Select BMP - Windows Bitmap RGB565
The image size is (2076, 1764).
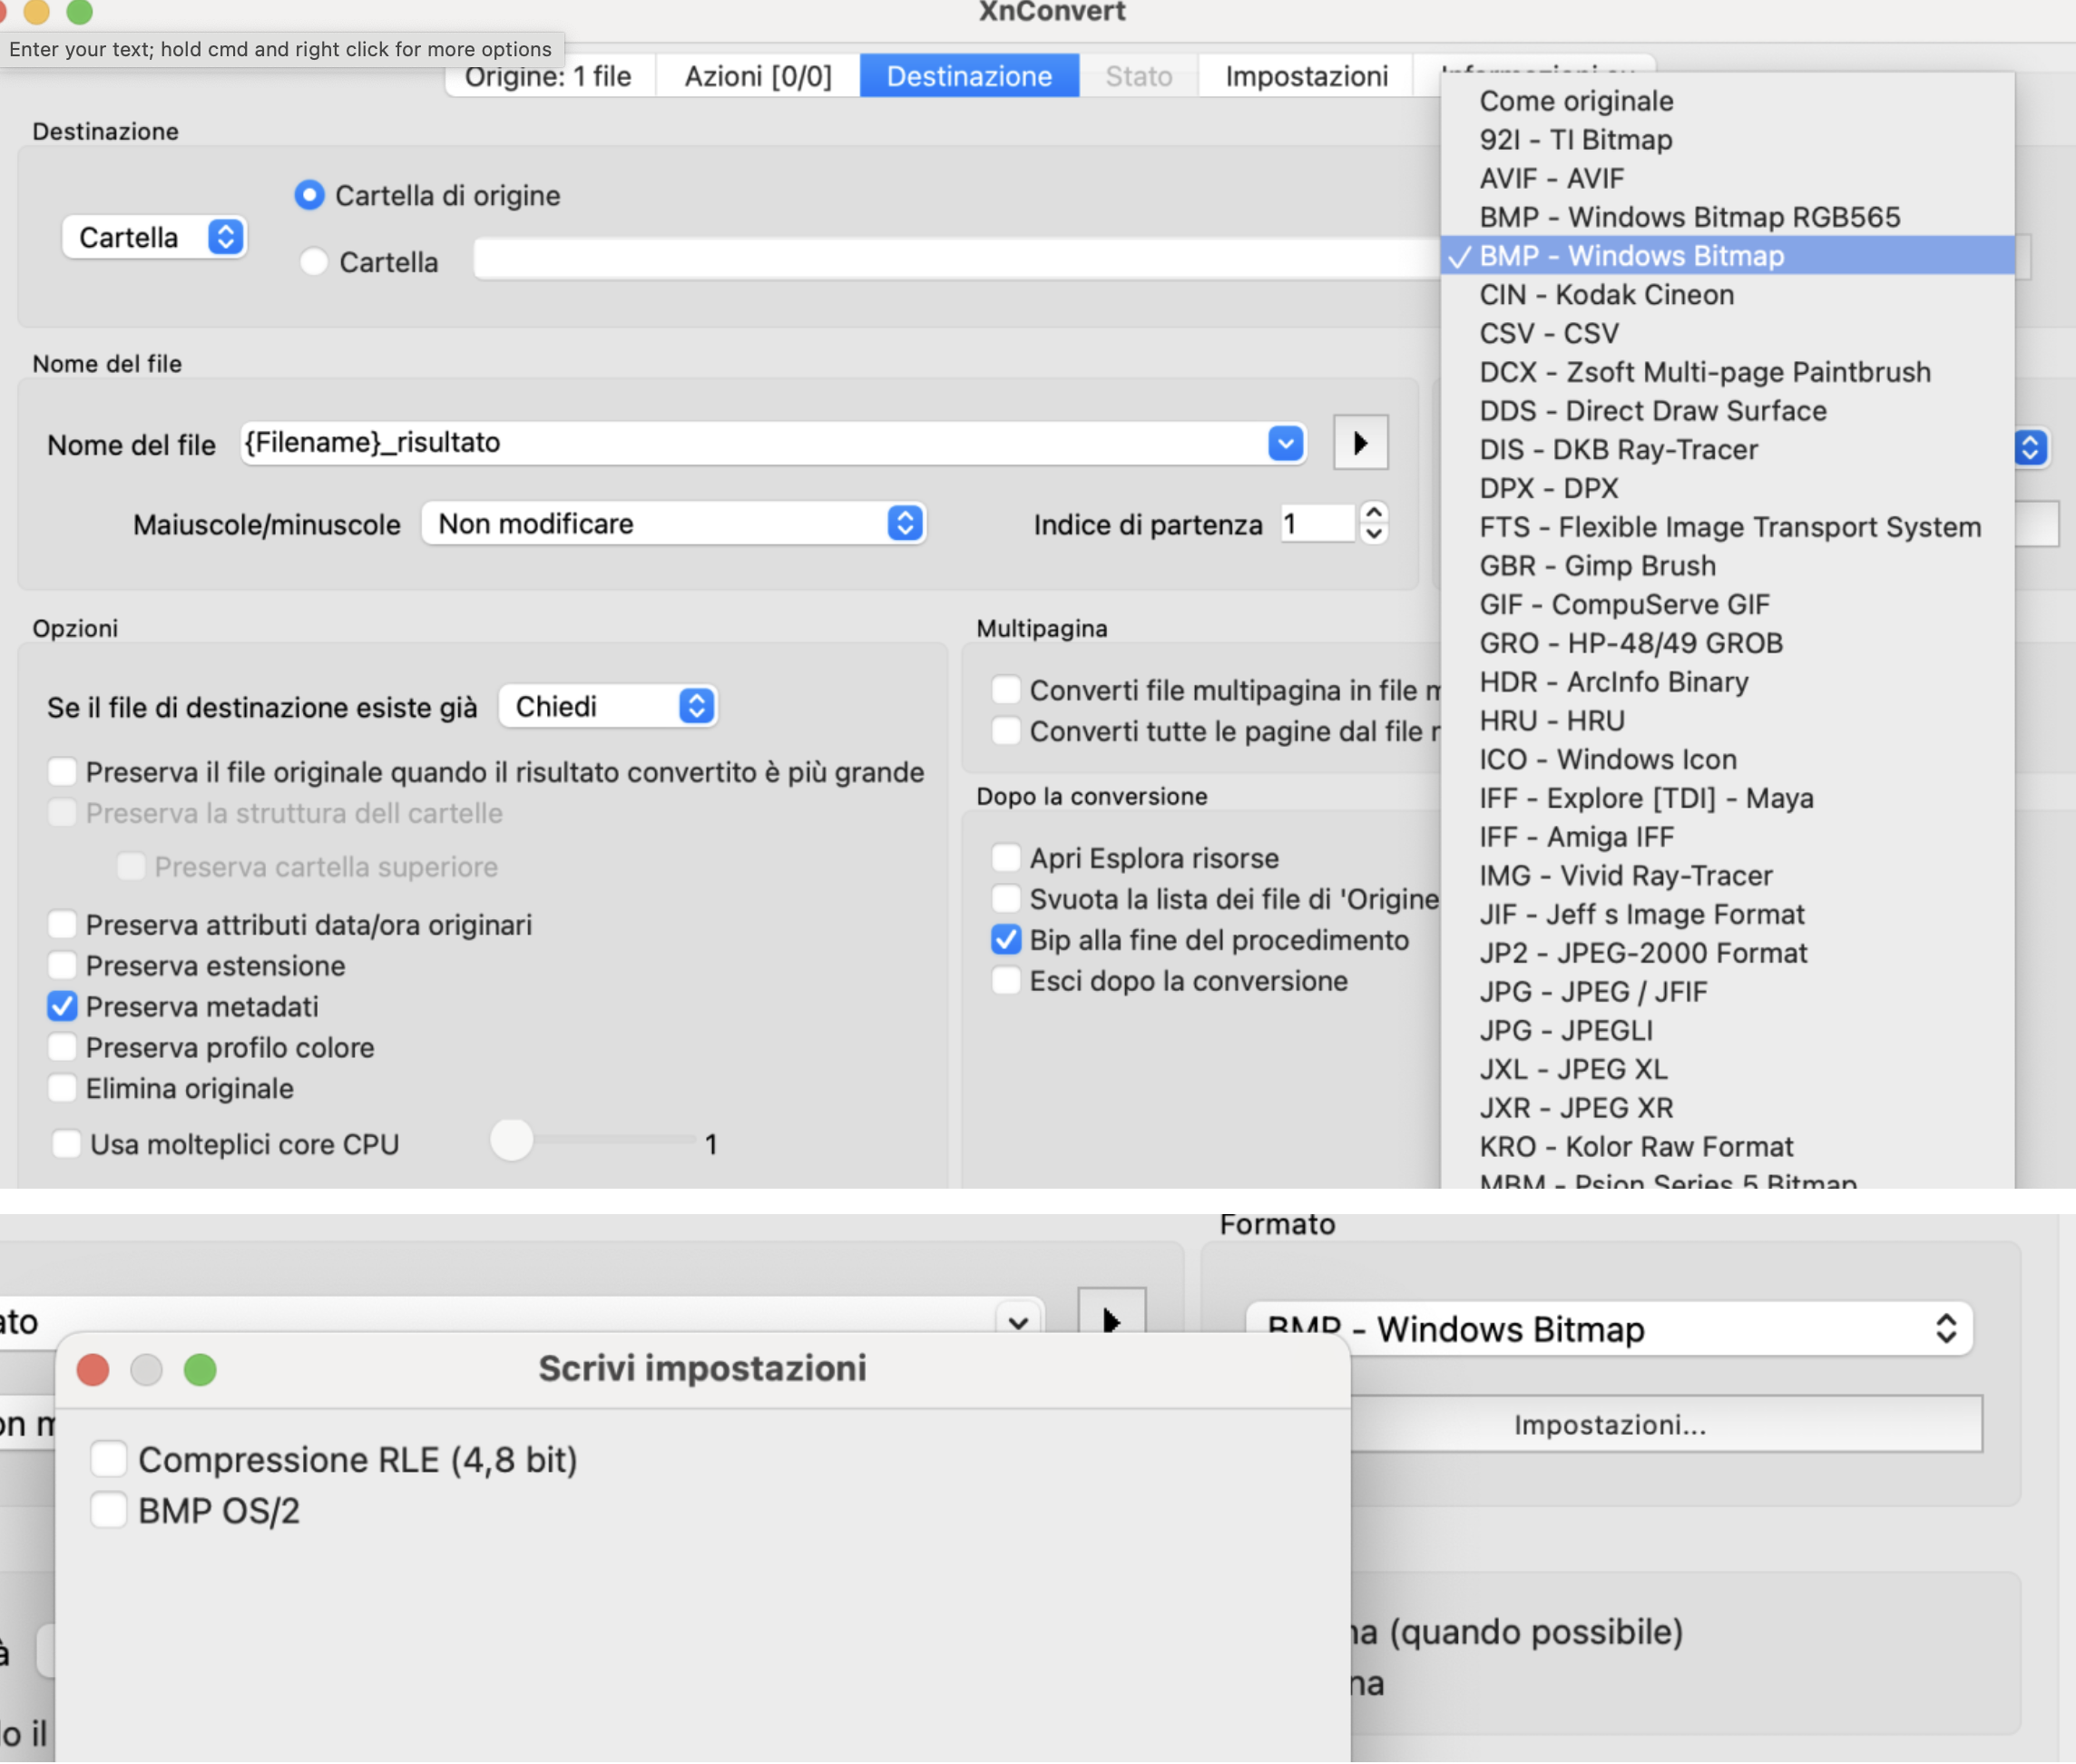pos(1727,217)
